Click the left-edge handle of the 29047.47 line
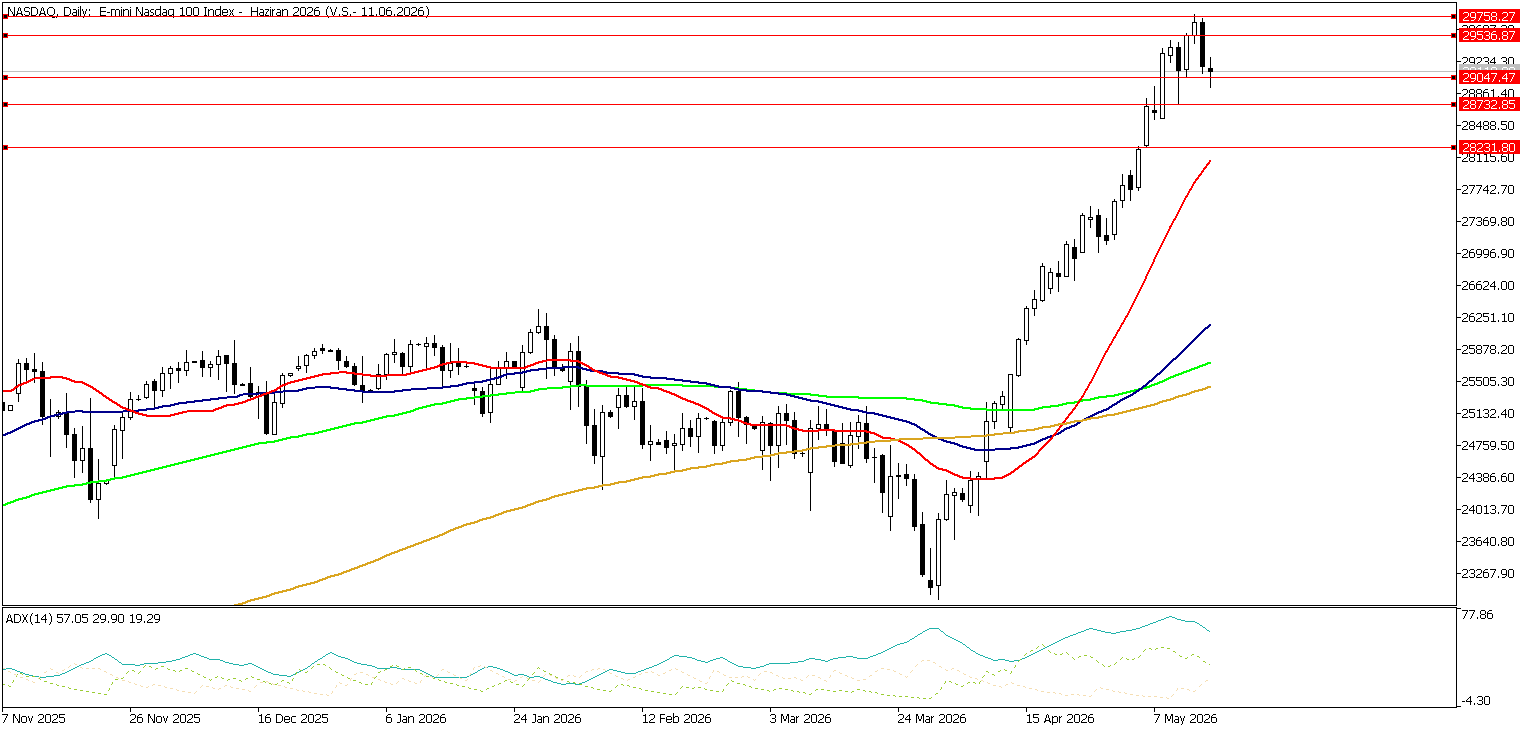Viewport: 1533px width, 731px height. 5,77
